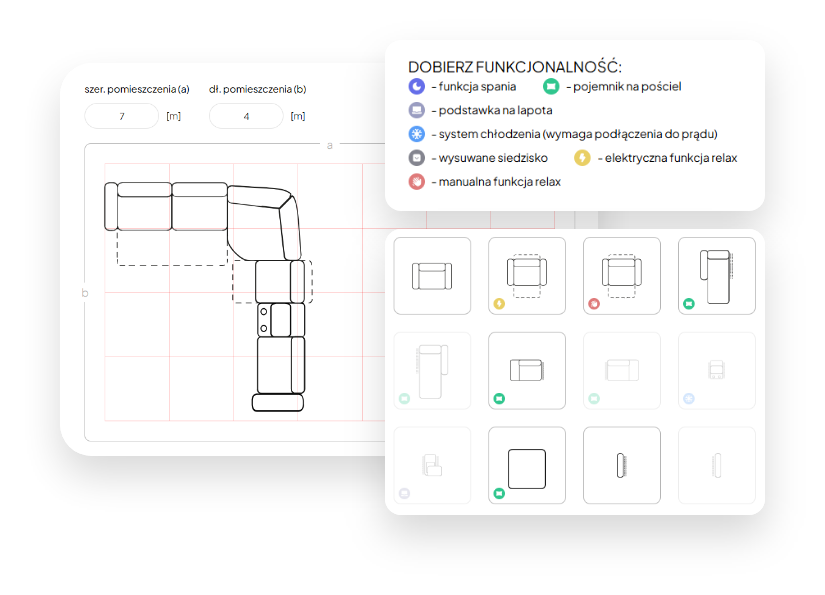
Task: Select the bottom end armrest of the plan sofa
Action: tap(278, 402)
